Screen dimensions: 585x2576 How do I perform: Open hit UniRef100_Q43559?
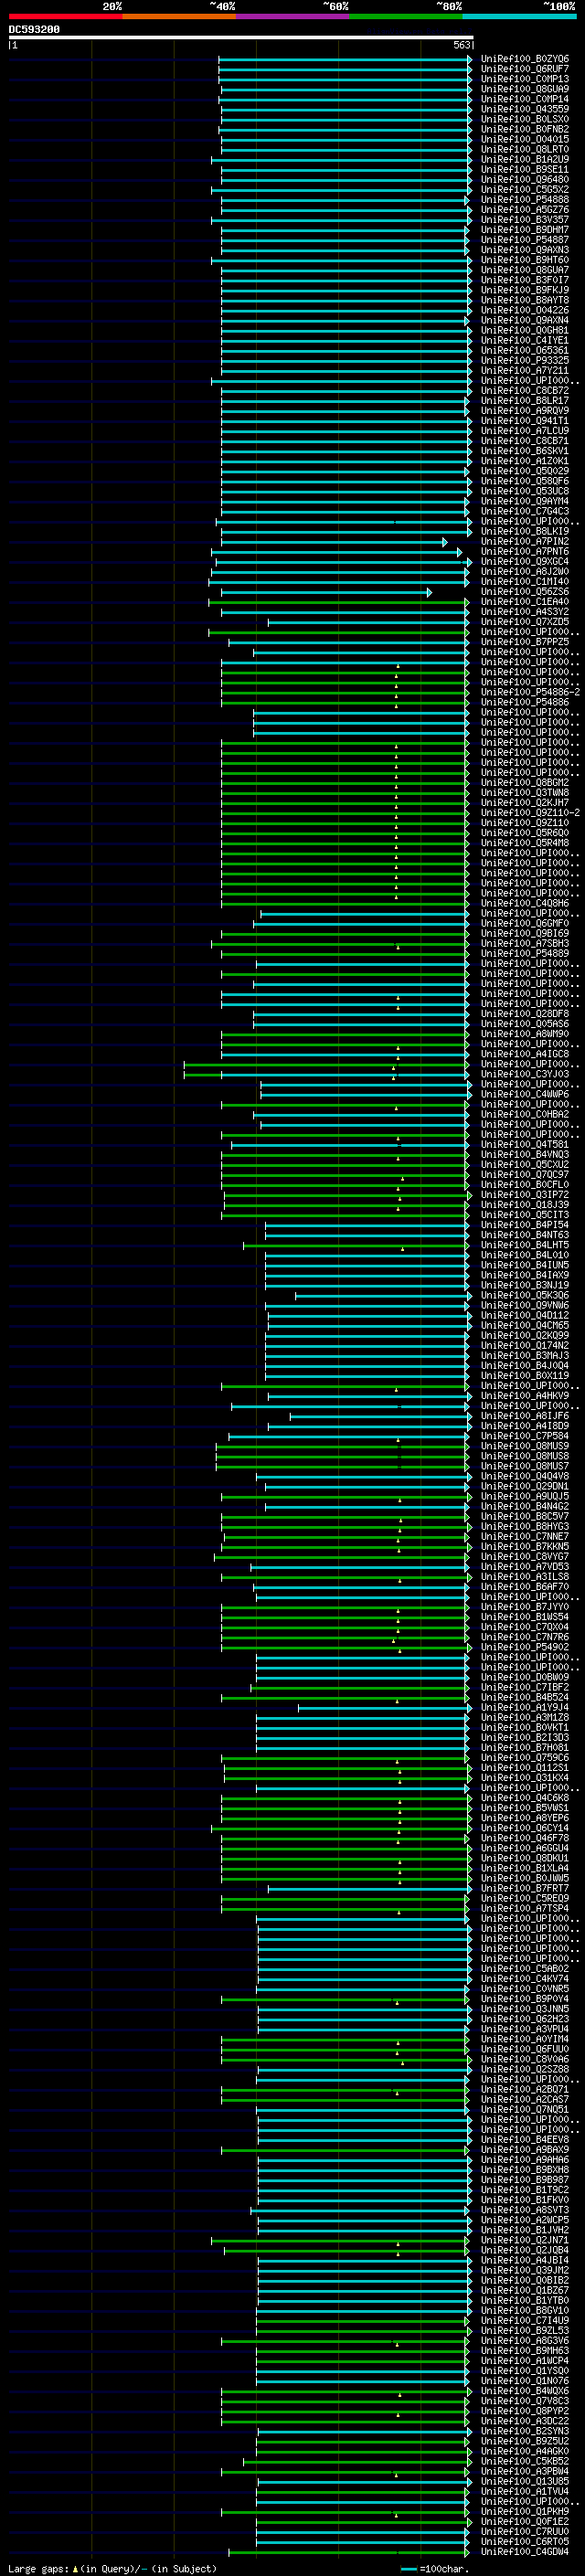tap(524, 109)
